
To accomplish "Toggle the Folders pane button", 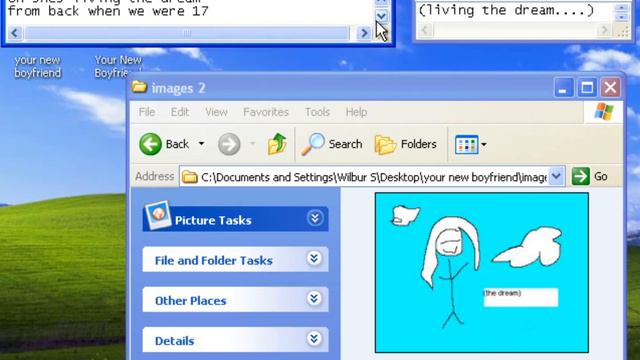I will point(406,144).
